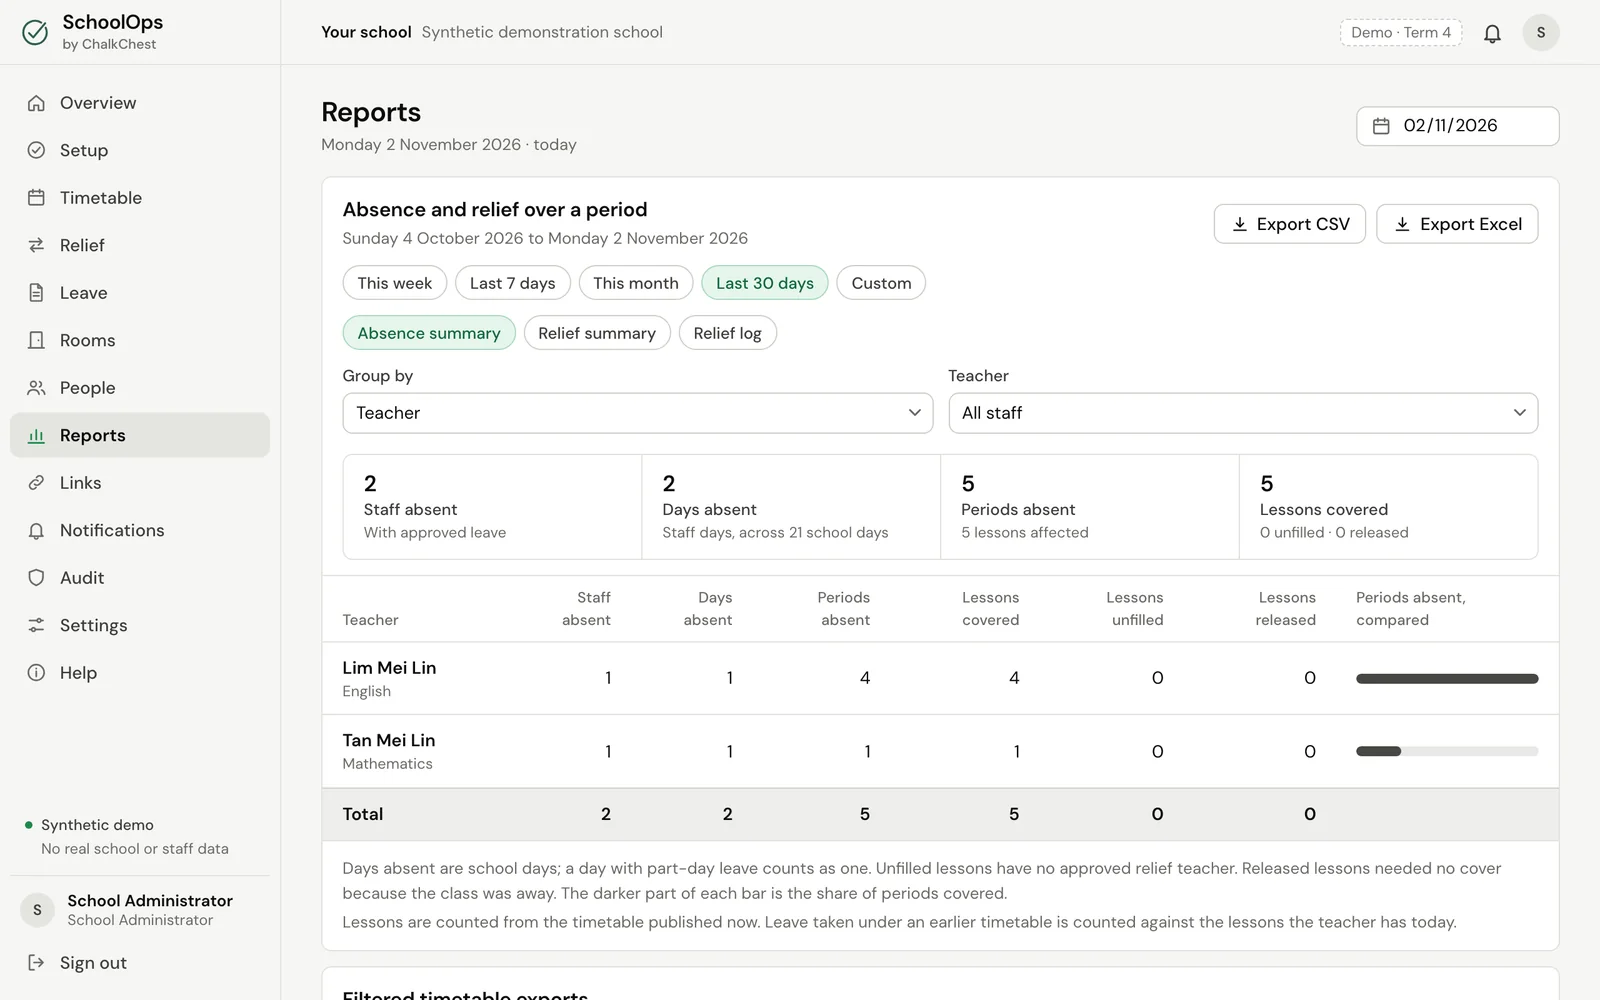Viewport: 1600px width, 1000px height.
Task: Switch to Absence summary tab
Action: pyautogui.click(x=429, y=333)
